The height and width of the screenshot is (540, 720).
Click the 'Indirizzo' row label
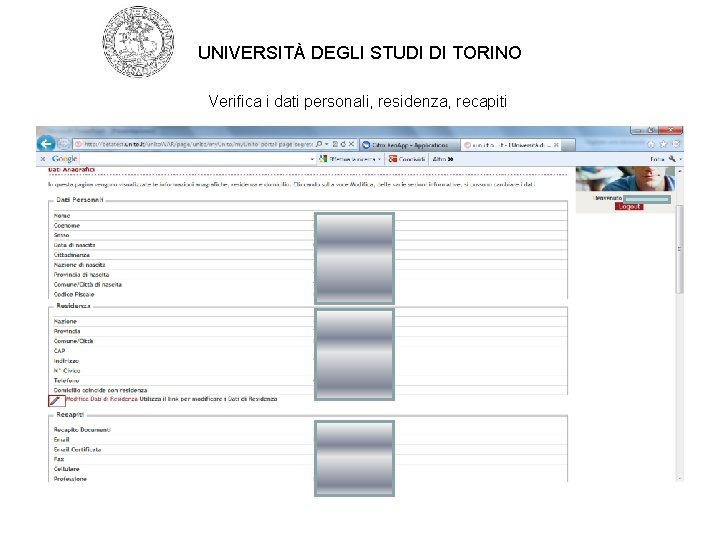[x=66, y=361]
